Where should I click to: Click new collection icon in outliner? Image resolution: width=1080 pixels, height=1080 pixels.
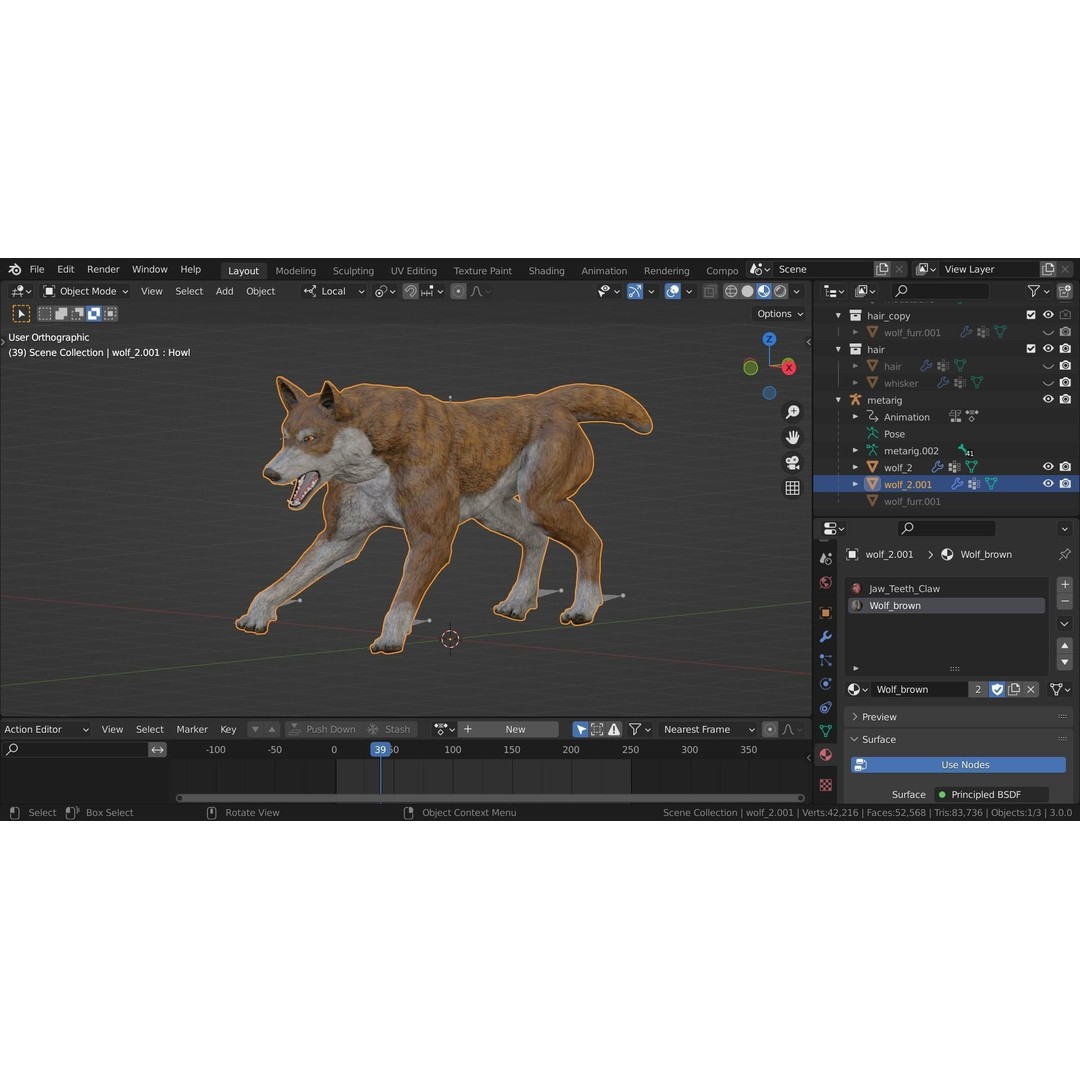1065,291
